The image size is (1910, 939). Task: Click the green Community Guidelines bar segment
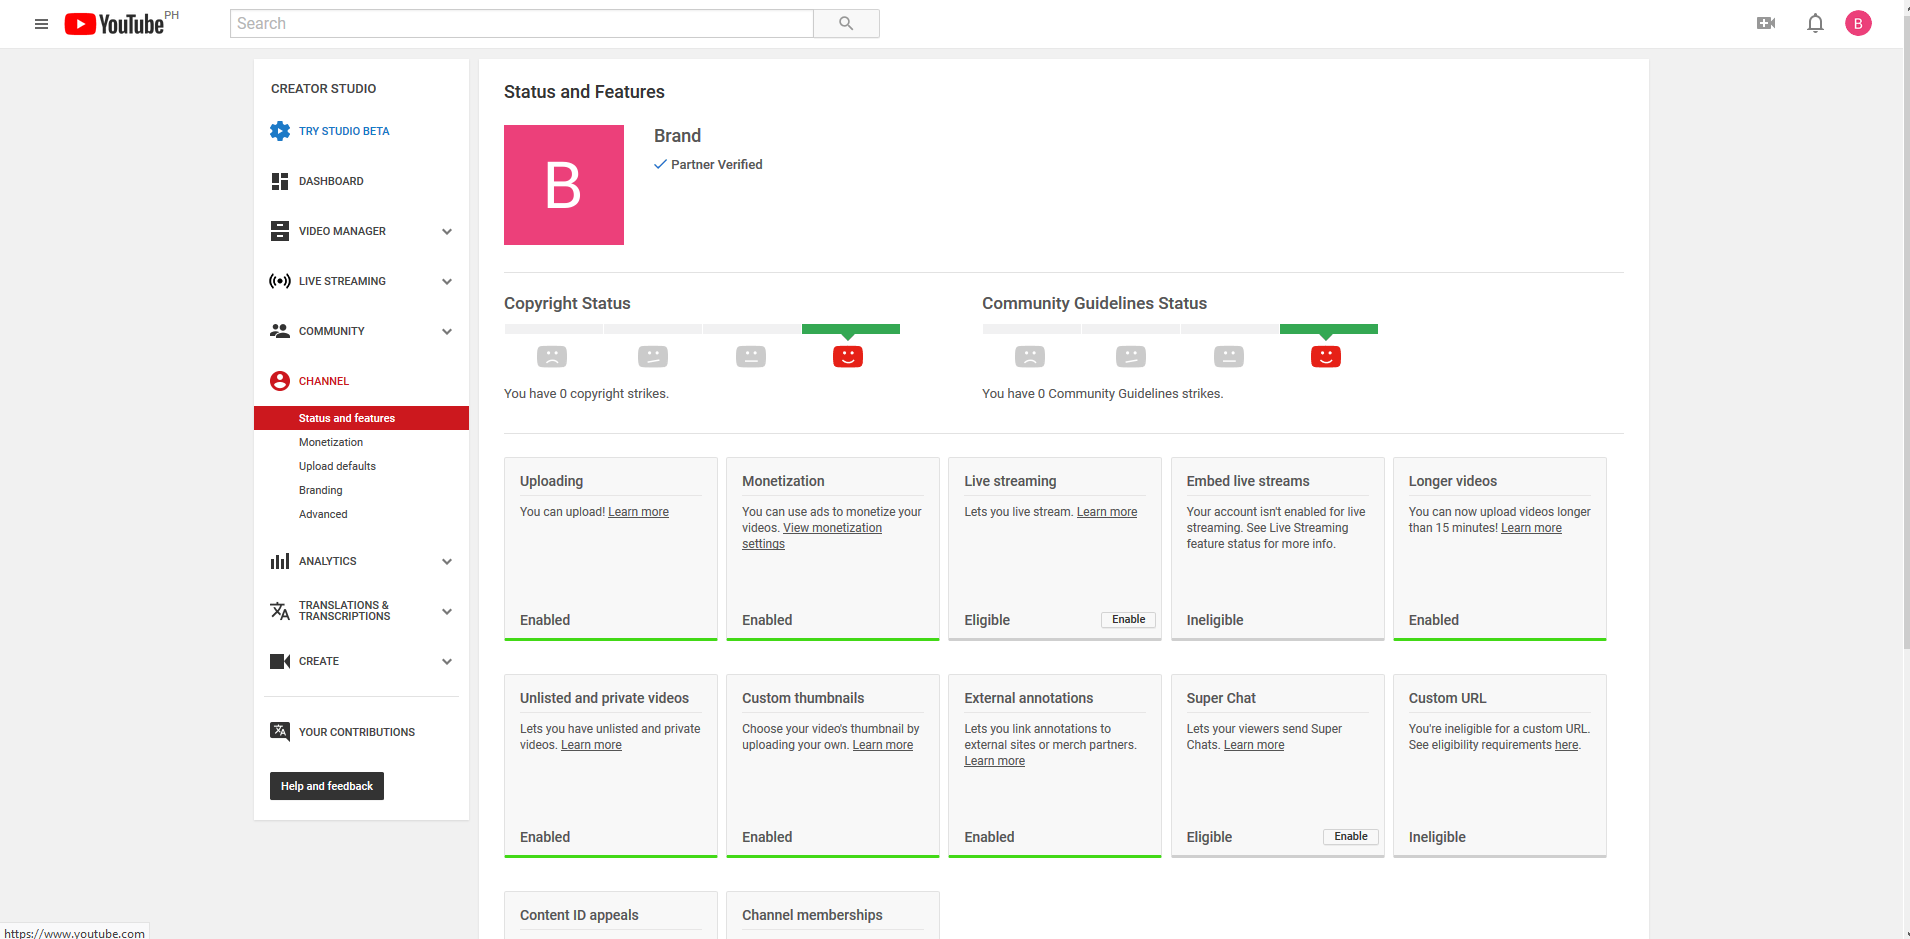click(1329, 329)
